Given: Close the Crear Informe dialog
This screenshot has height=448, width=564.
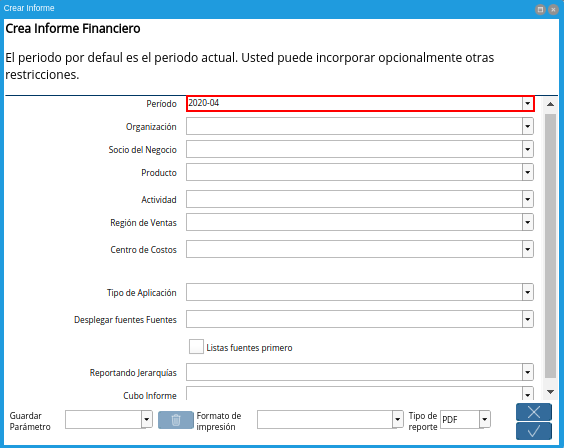Looking at the screenshot, I should (x=553, y=9).
